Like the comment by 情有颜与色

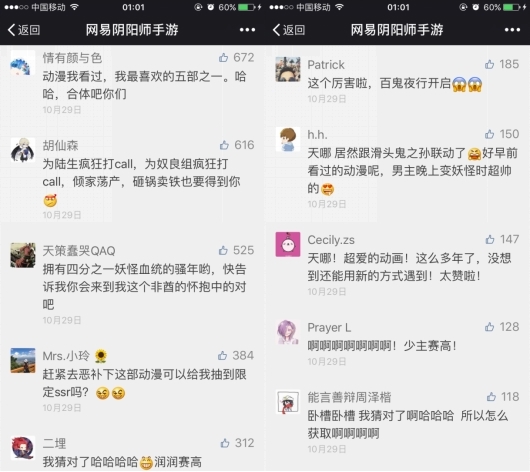click(223, 57)
